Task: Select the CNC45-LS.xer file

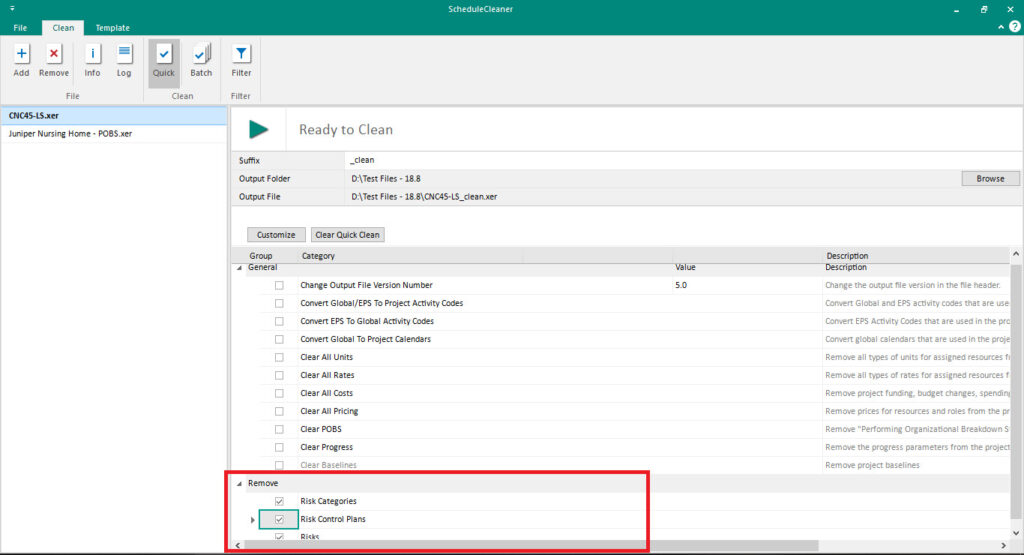Action: coord(114,116)
